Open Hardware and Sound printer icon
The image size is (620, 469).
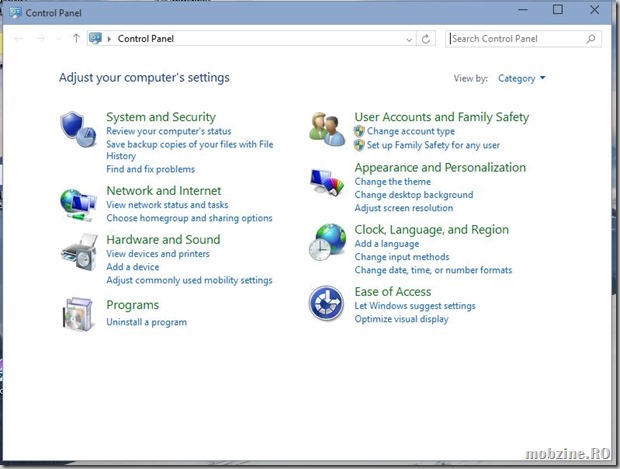coord(79,252)
